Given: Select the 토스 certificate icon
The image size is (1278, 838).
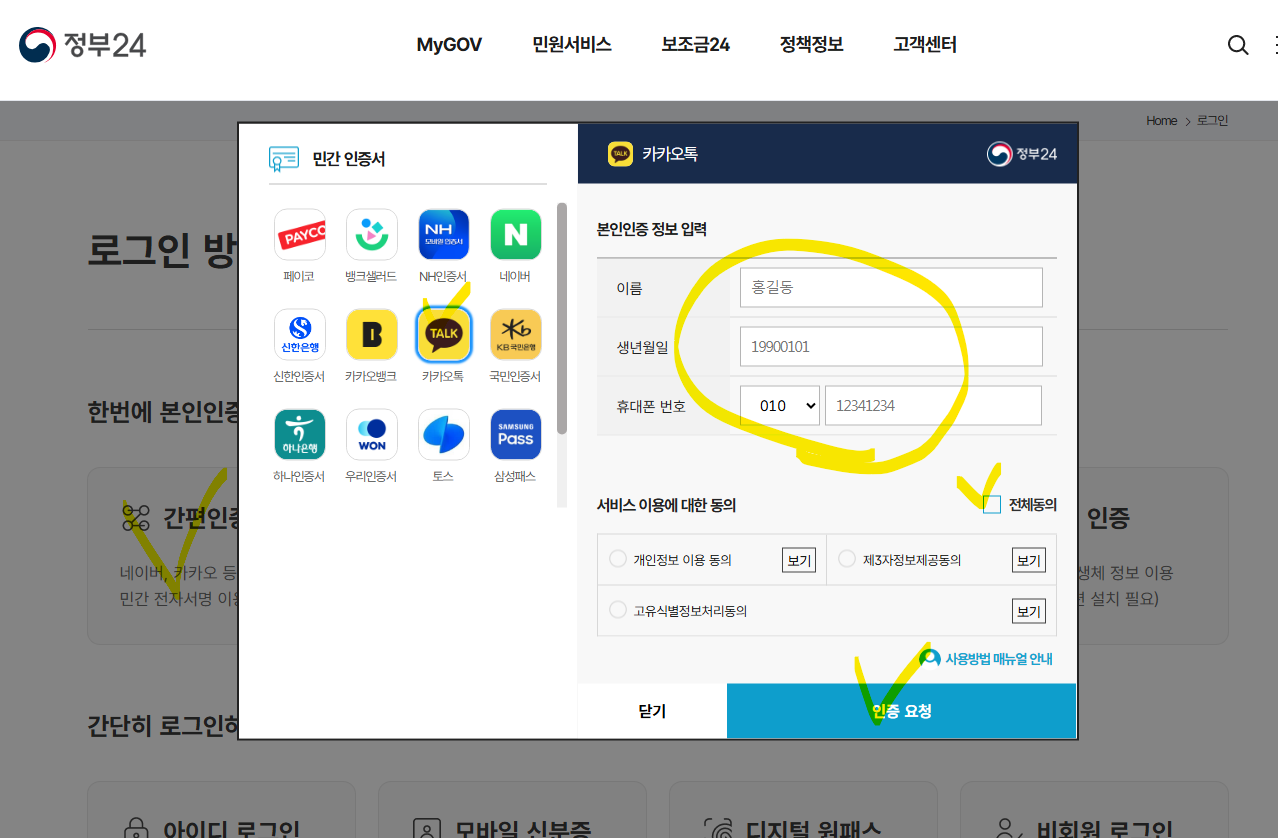Looking at the screenshot, I should [443, 434].
